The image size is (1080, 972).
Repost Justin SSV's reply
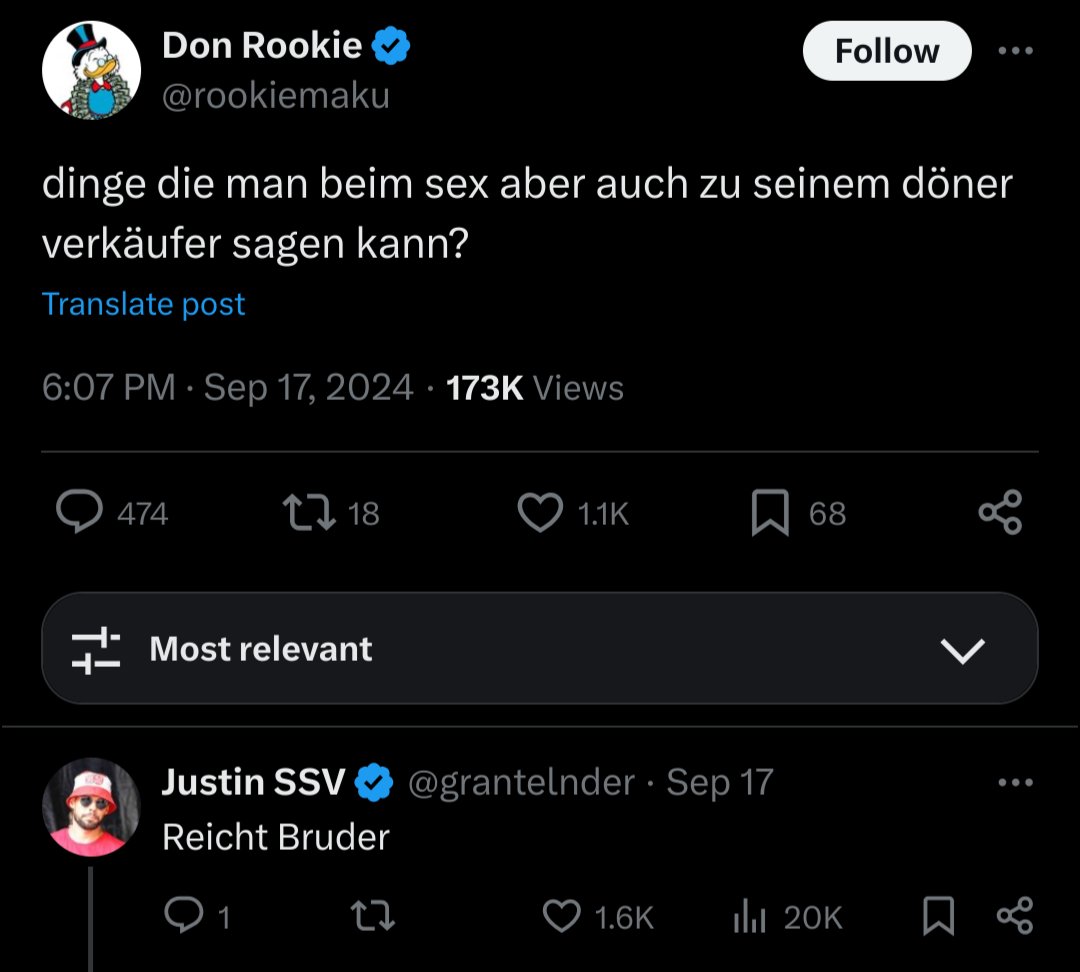pos(376,916)
